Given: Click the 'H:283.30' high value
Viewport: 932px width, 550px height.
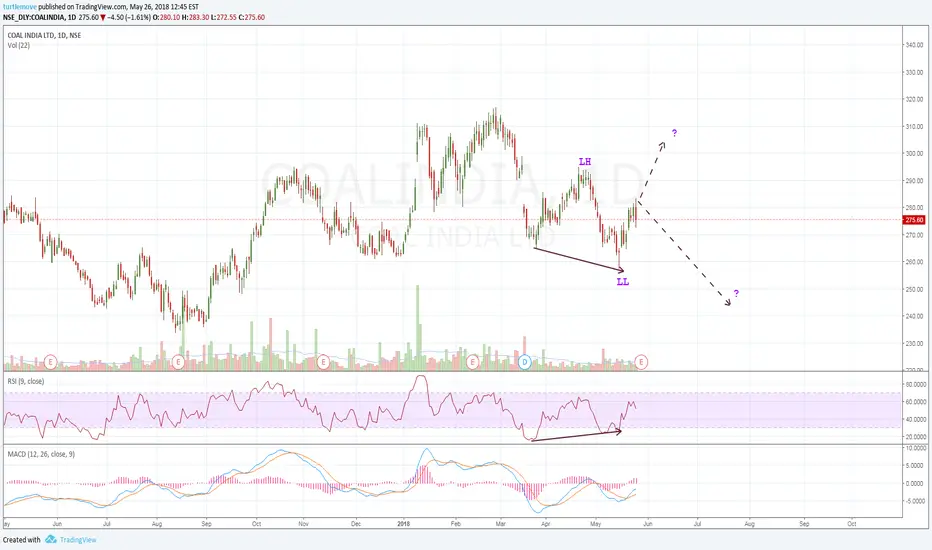Looking at the screenshot, I should point(196,17).
